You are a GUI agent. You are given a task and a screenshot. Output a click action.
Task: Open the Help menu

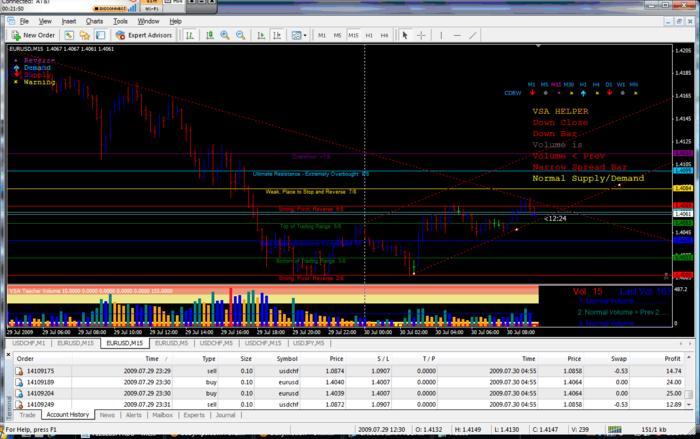coord(175,21)
